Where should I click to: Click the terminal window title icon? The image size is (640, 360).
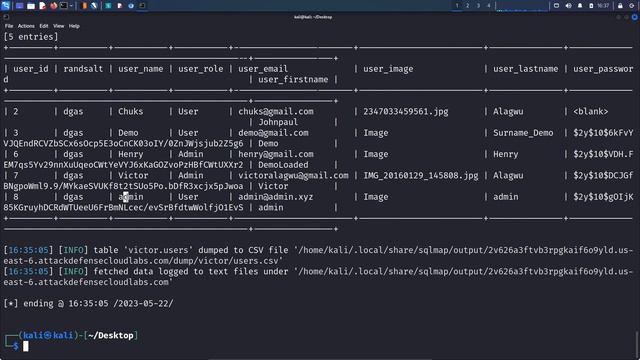click(x=6, y=17)
